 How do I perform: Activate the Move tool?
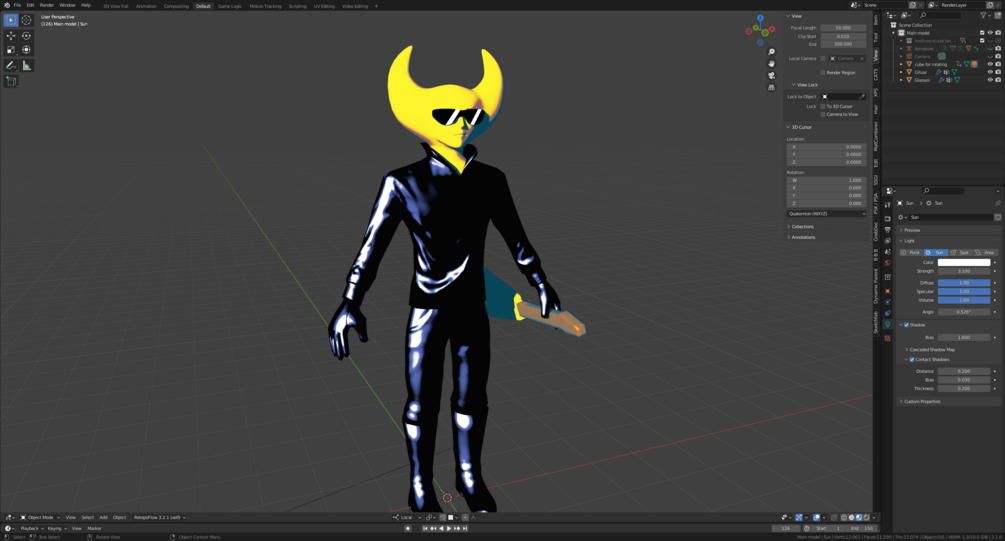pos(11,36)
